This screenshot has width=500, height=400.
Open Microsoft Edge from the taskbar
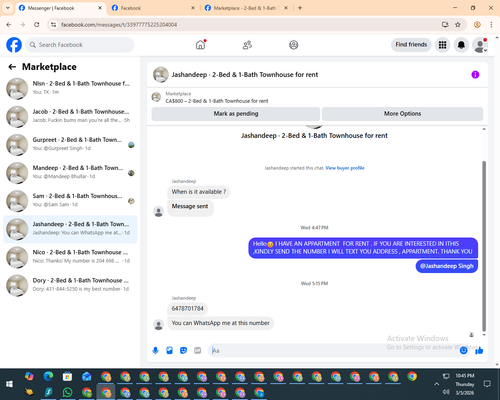click(48, 376)
